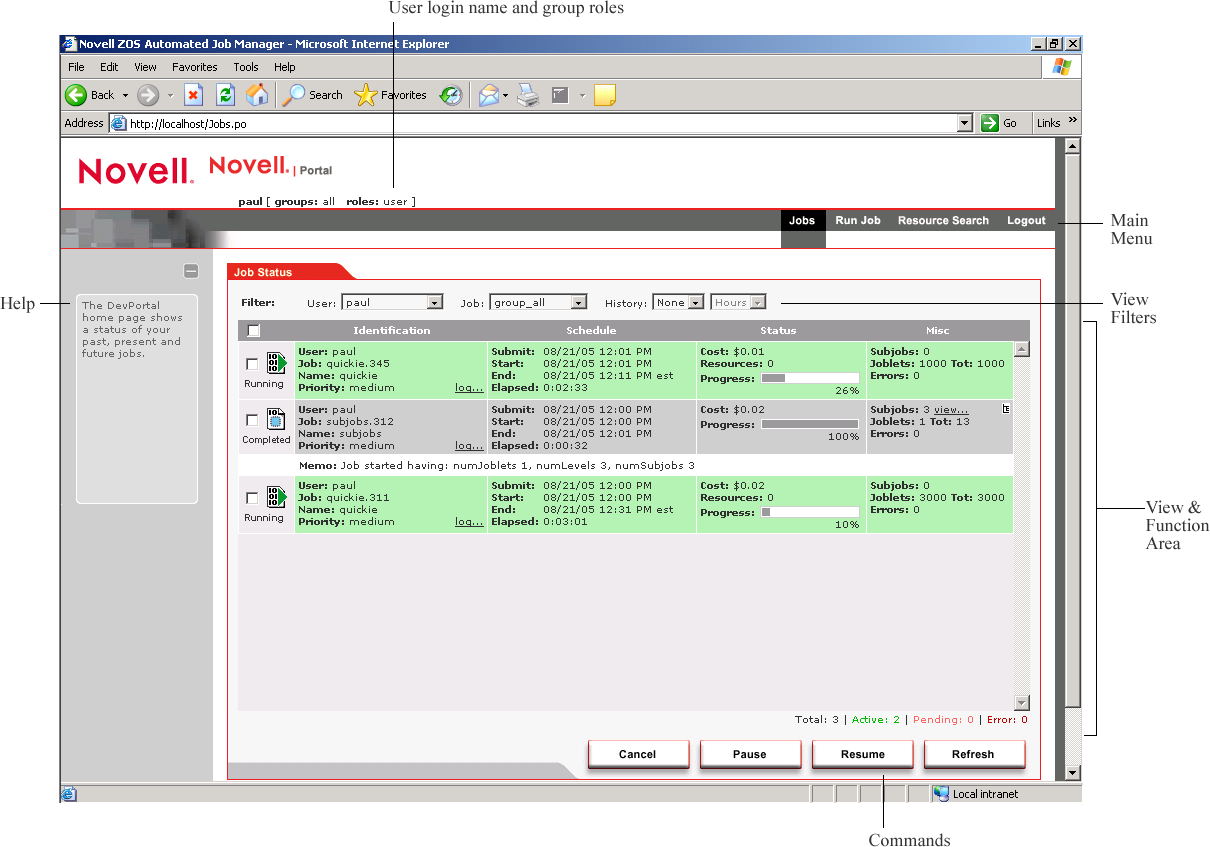
Task: Click the 26% progress bar of quickie.345
Action: coord(810,378)
